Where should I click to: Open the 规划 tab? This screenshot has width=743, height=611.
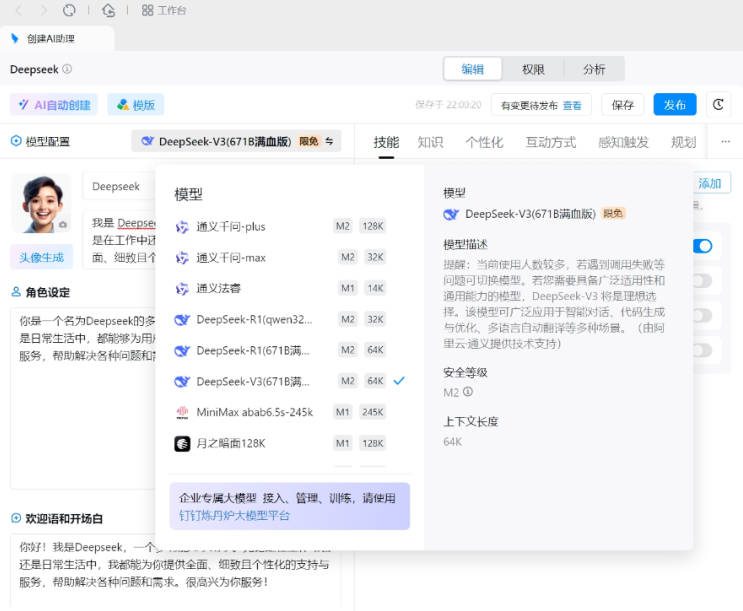(683, 142)
